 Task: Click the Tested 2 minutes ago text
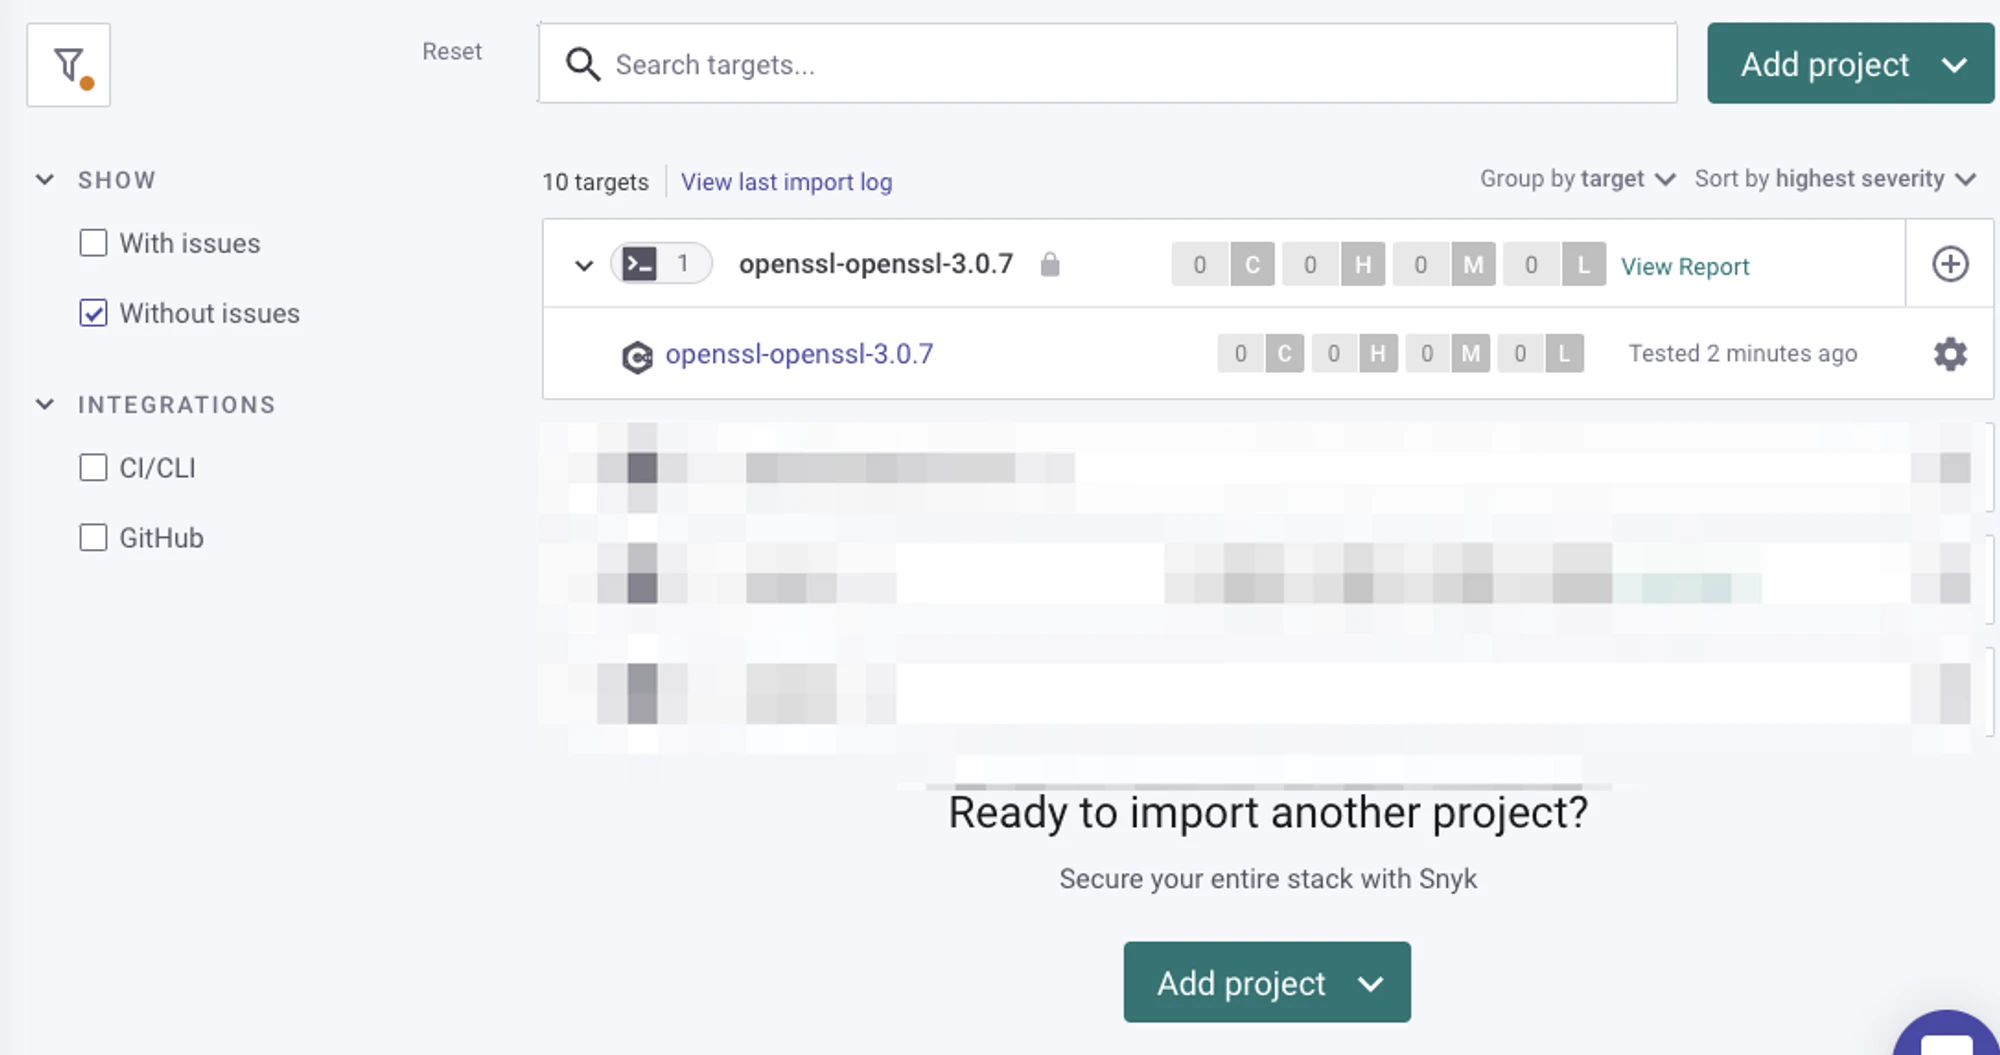tap(1743, 354)
